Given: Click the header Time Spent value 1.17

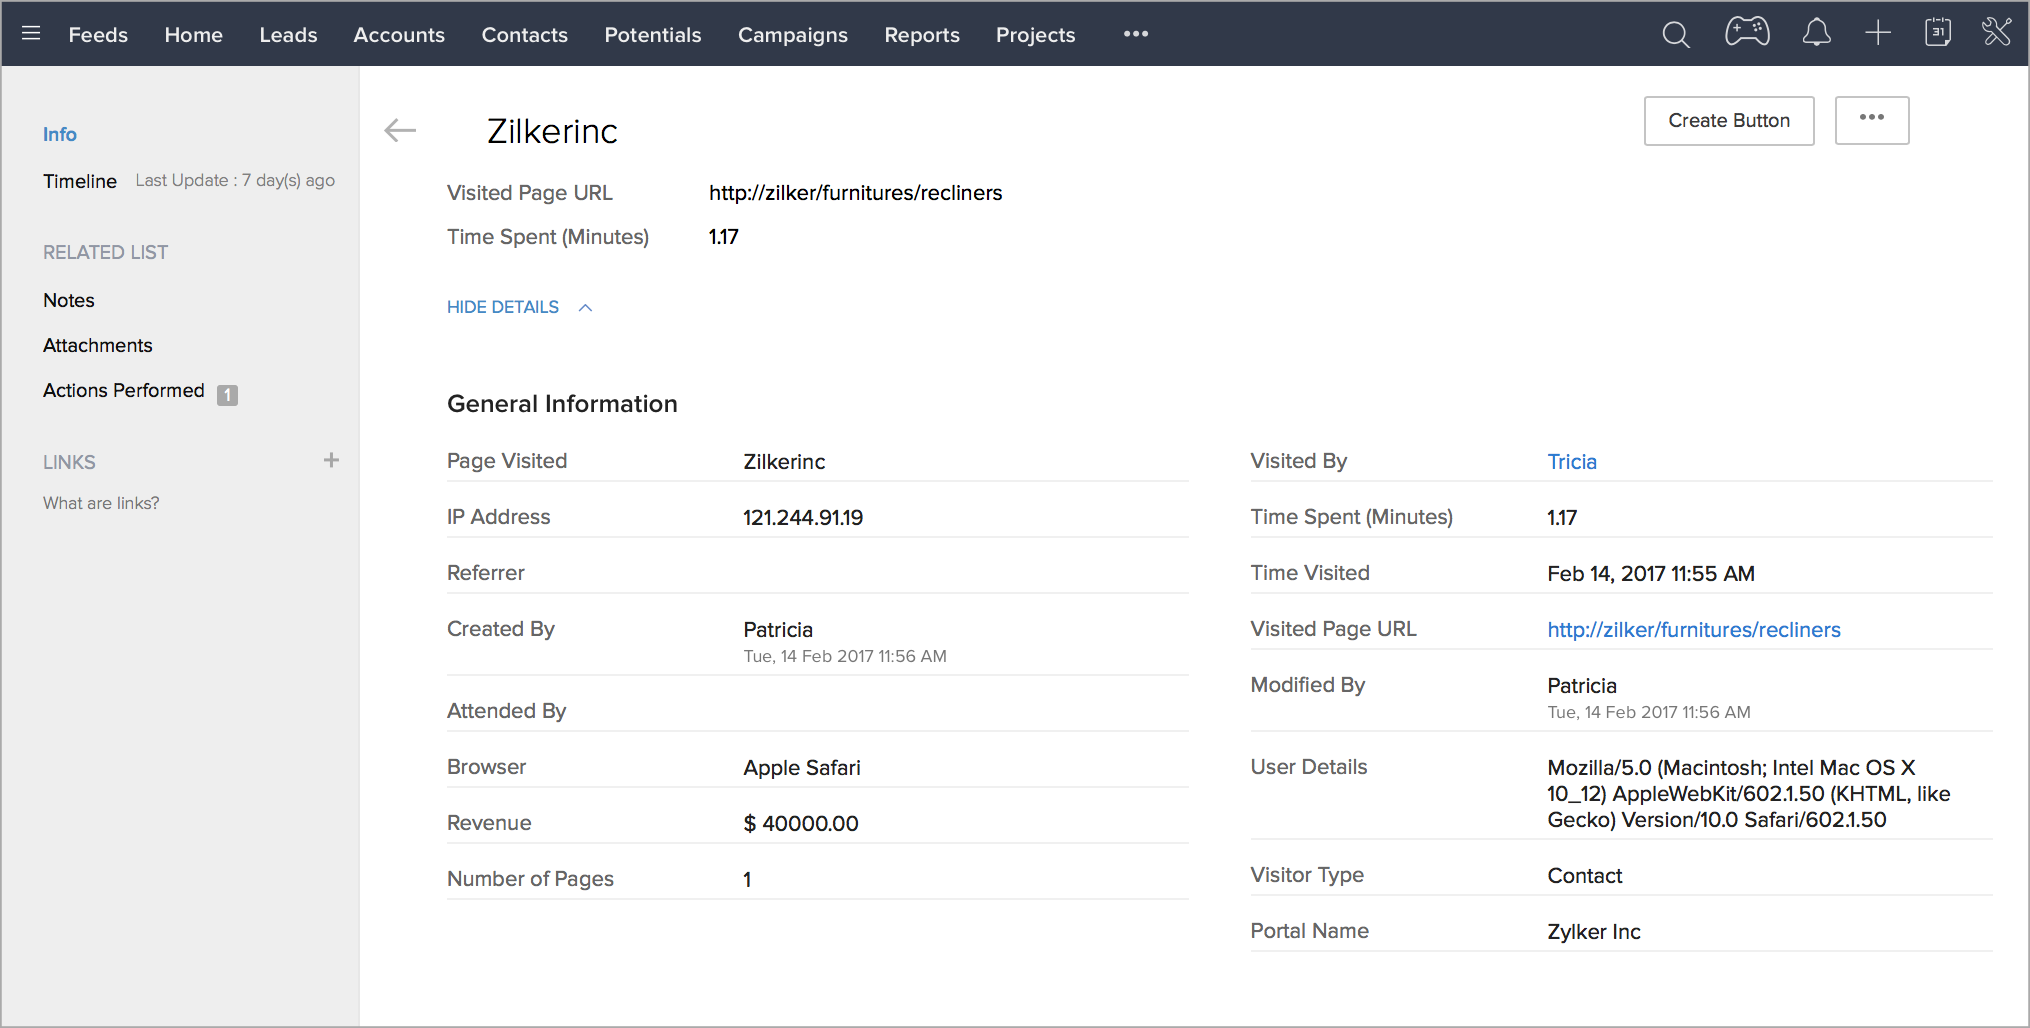Looking at the screenshot, I should (x=724, y=237).
